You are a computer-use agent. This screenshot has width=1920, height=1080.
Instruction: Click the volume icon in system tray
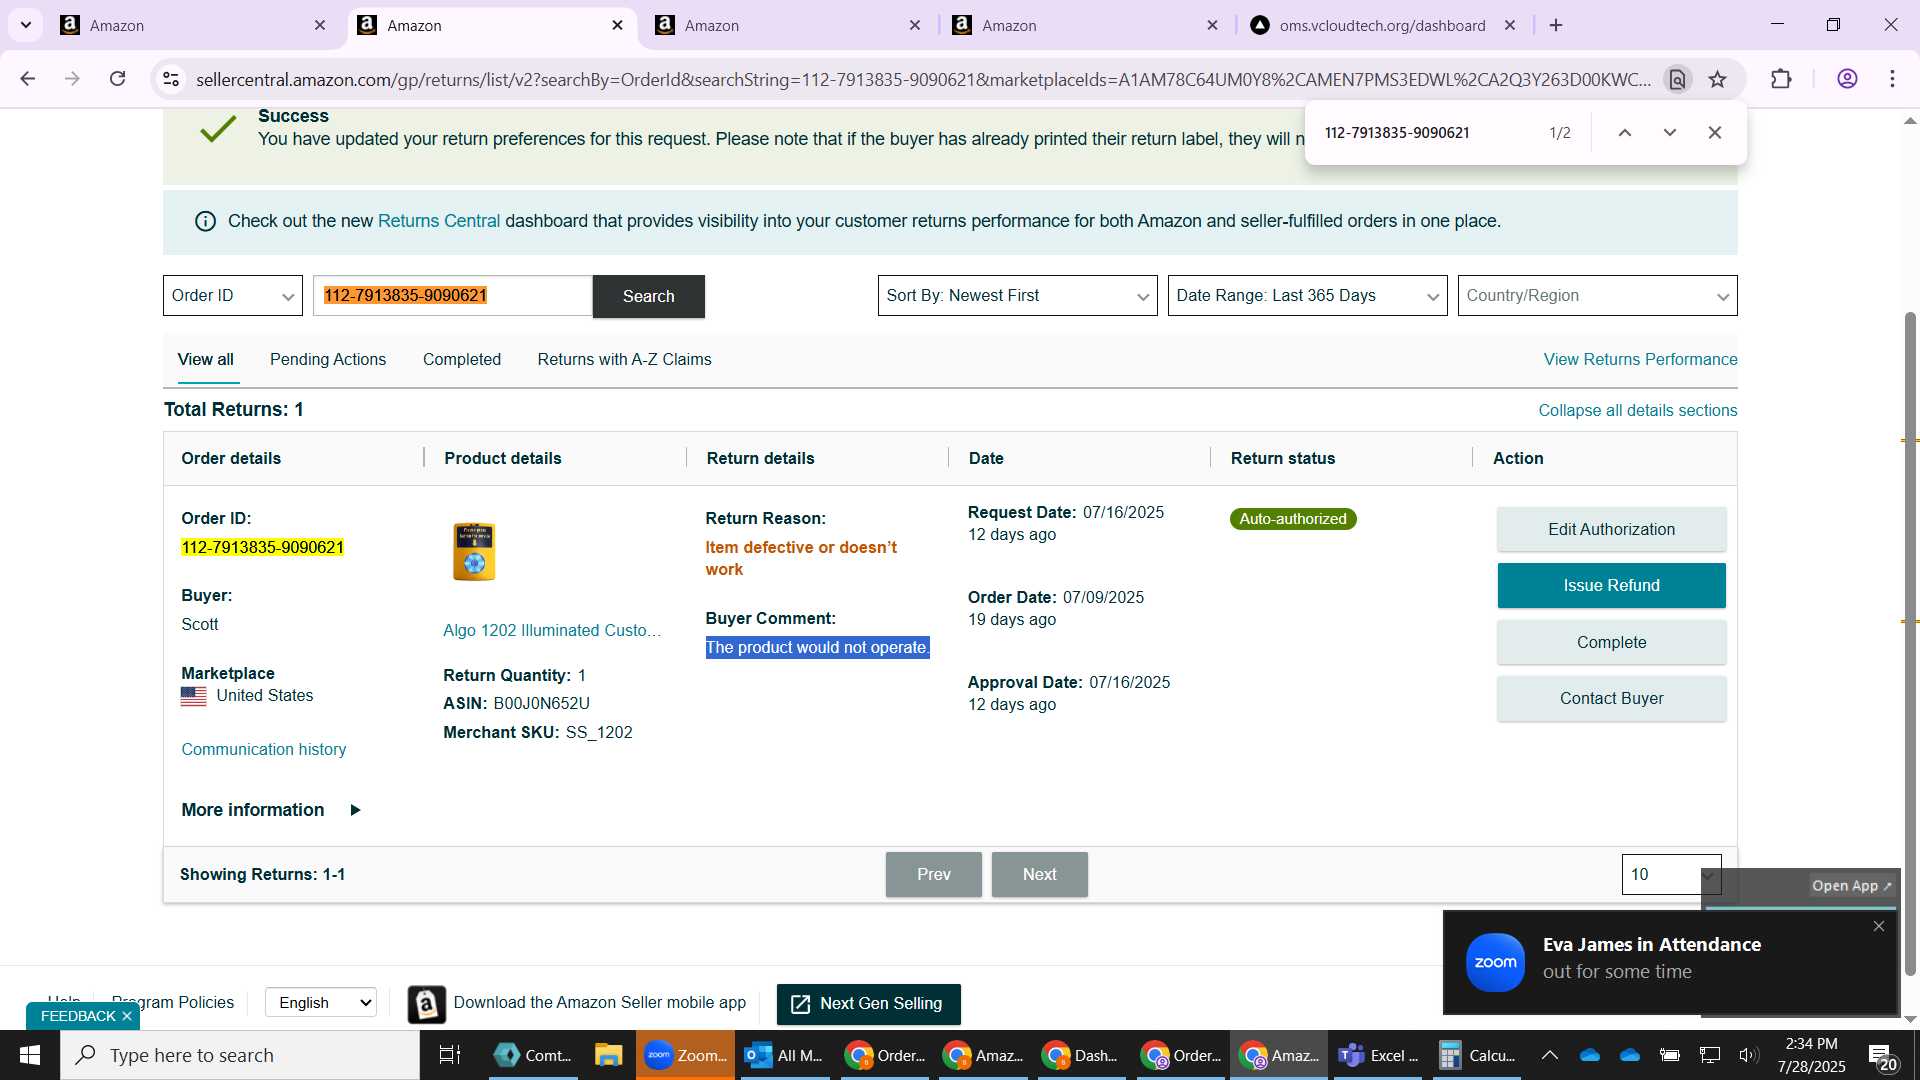(1748, 1055)
